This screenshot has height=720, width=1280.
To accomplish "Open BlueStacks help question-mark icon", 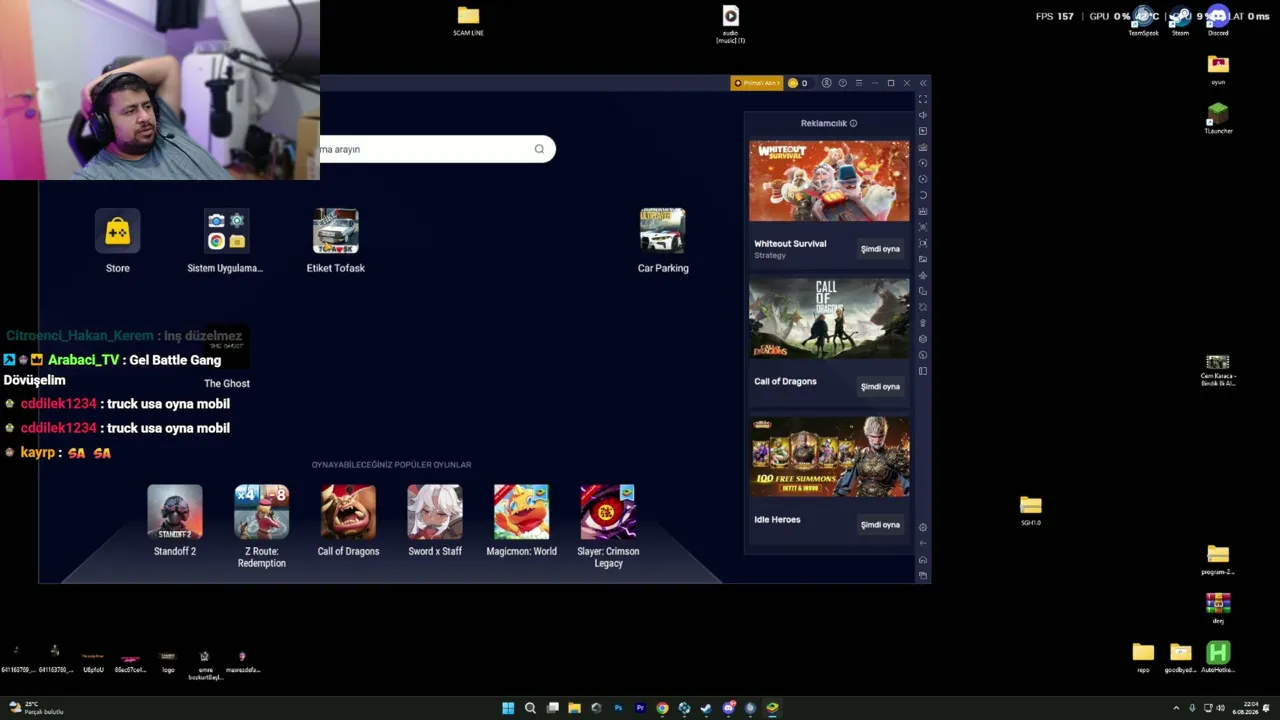I will (843, 83).
